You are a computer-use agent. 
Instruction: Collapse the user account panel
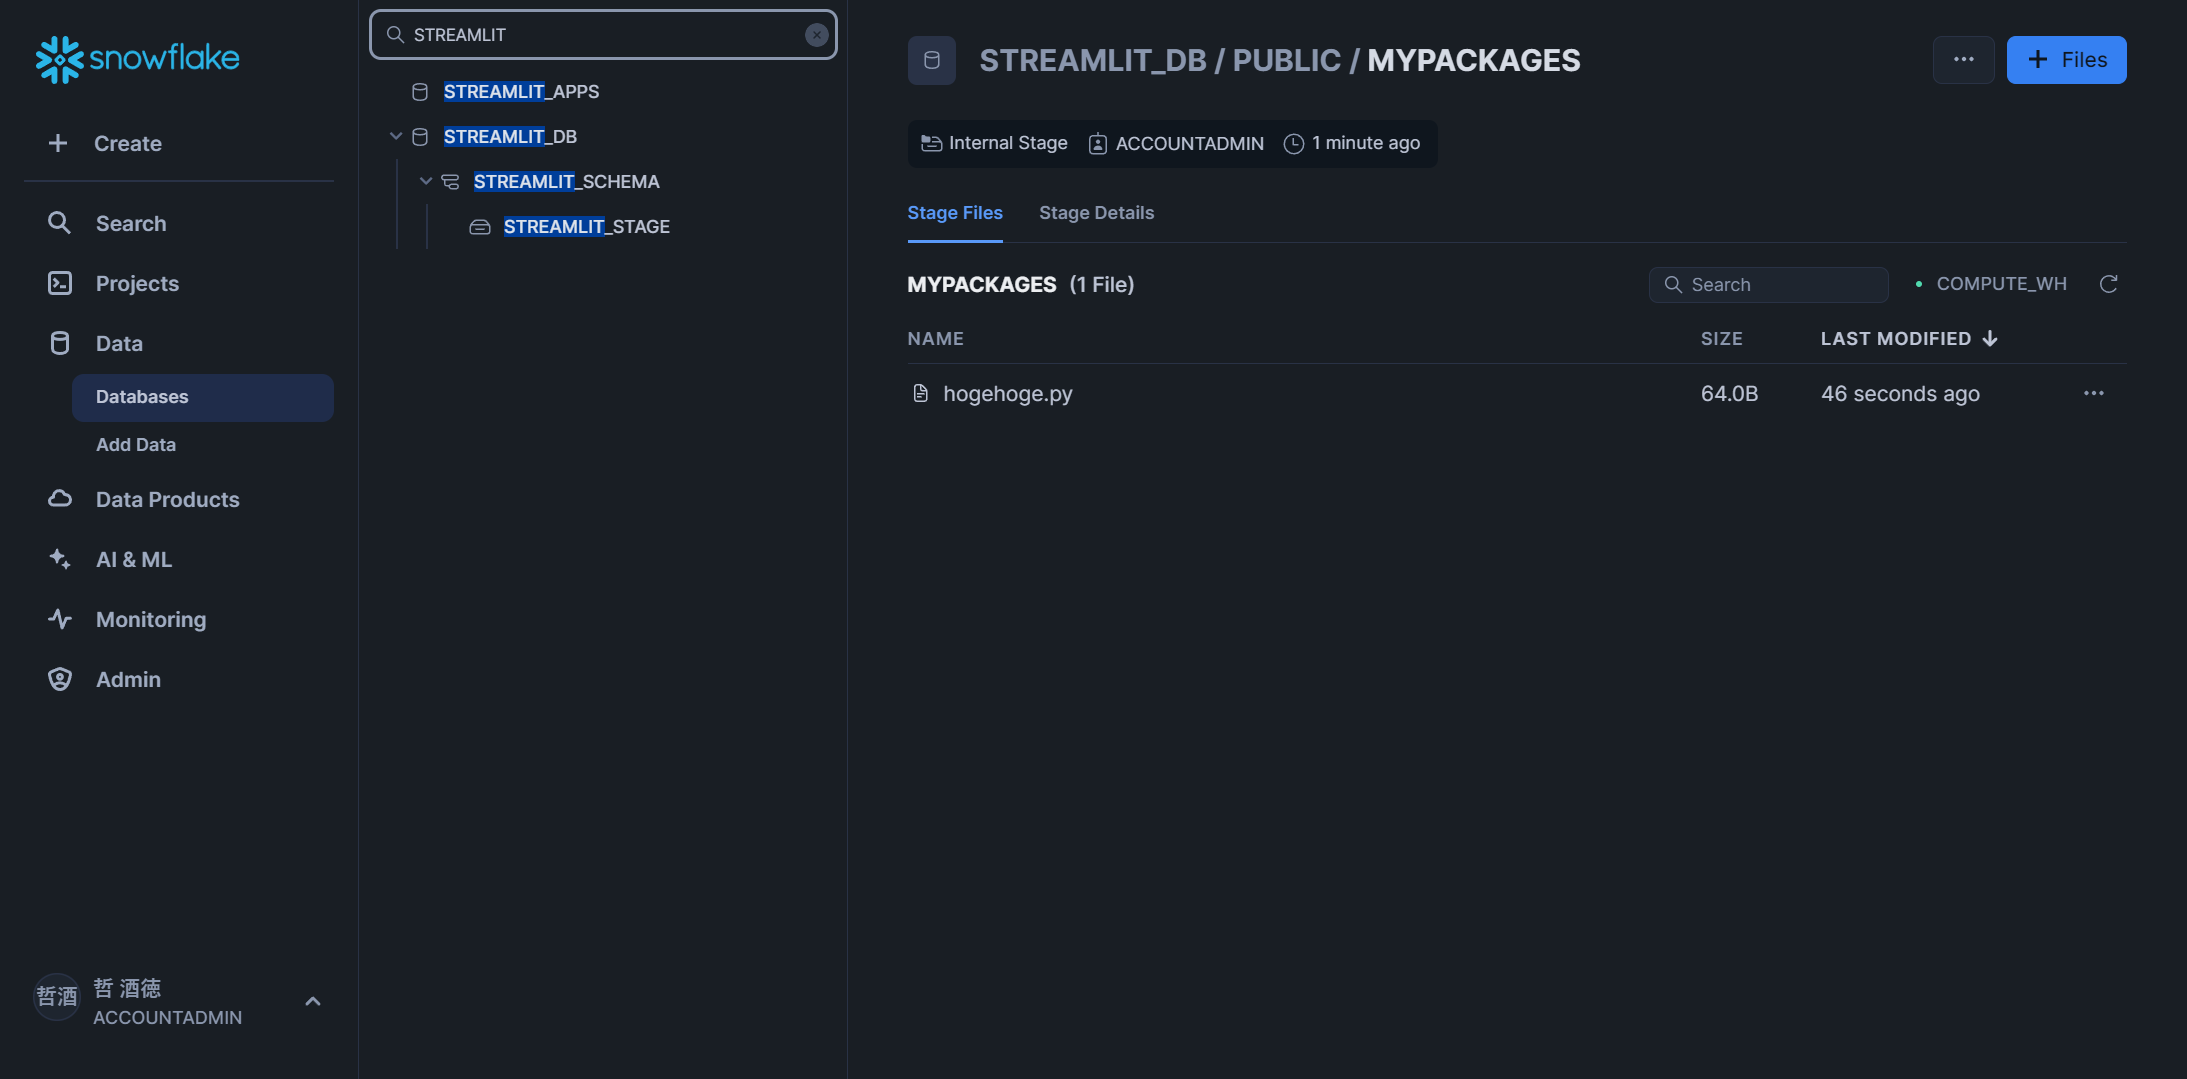click(x=311, y=1000)
